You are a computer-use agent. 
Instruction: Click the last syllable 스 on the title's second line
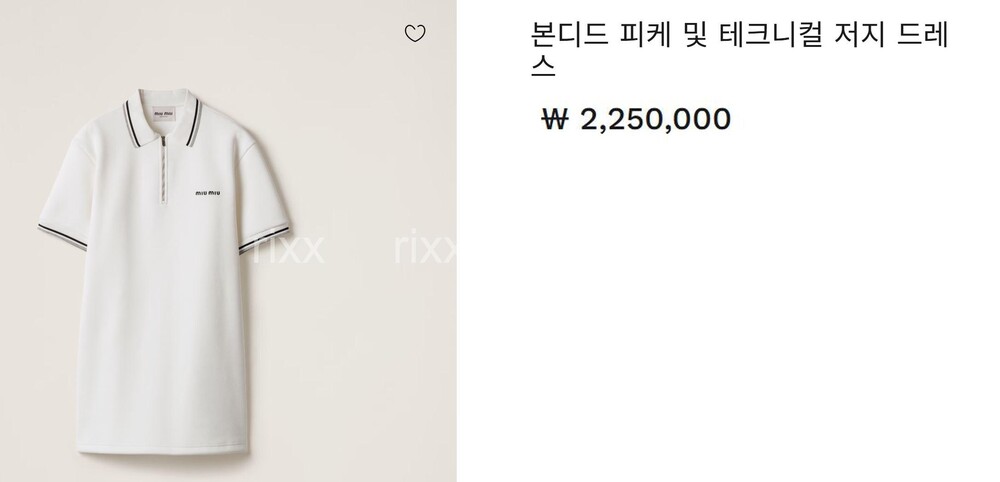(543, 66)
